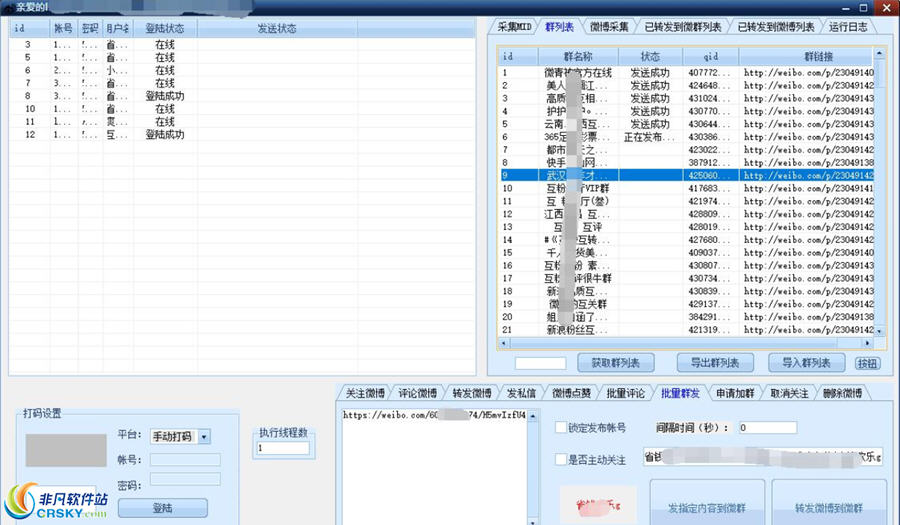Screen dimensions: 900x525
Task: Select account row with id 12
Action: pos(242,135)
